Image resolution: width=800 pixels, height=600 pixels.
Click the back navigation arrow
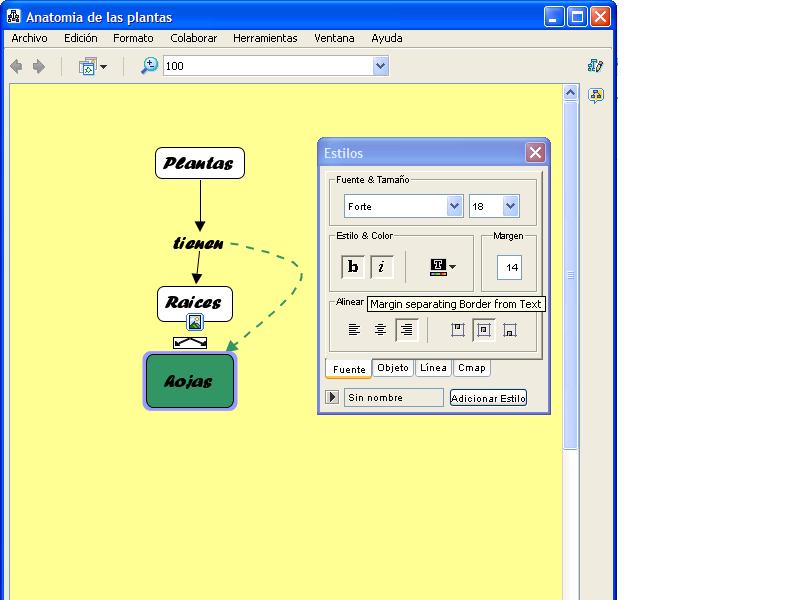16,66
